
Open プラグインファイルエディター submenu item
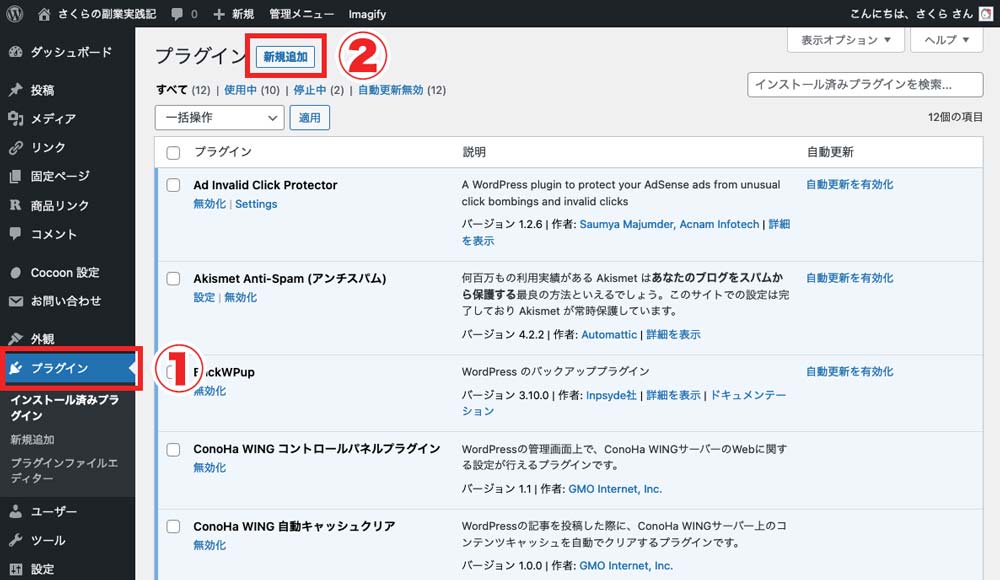tap(64, 470)
